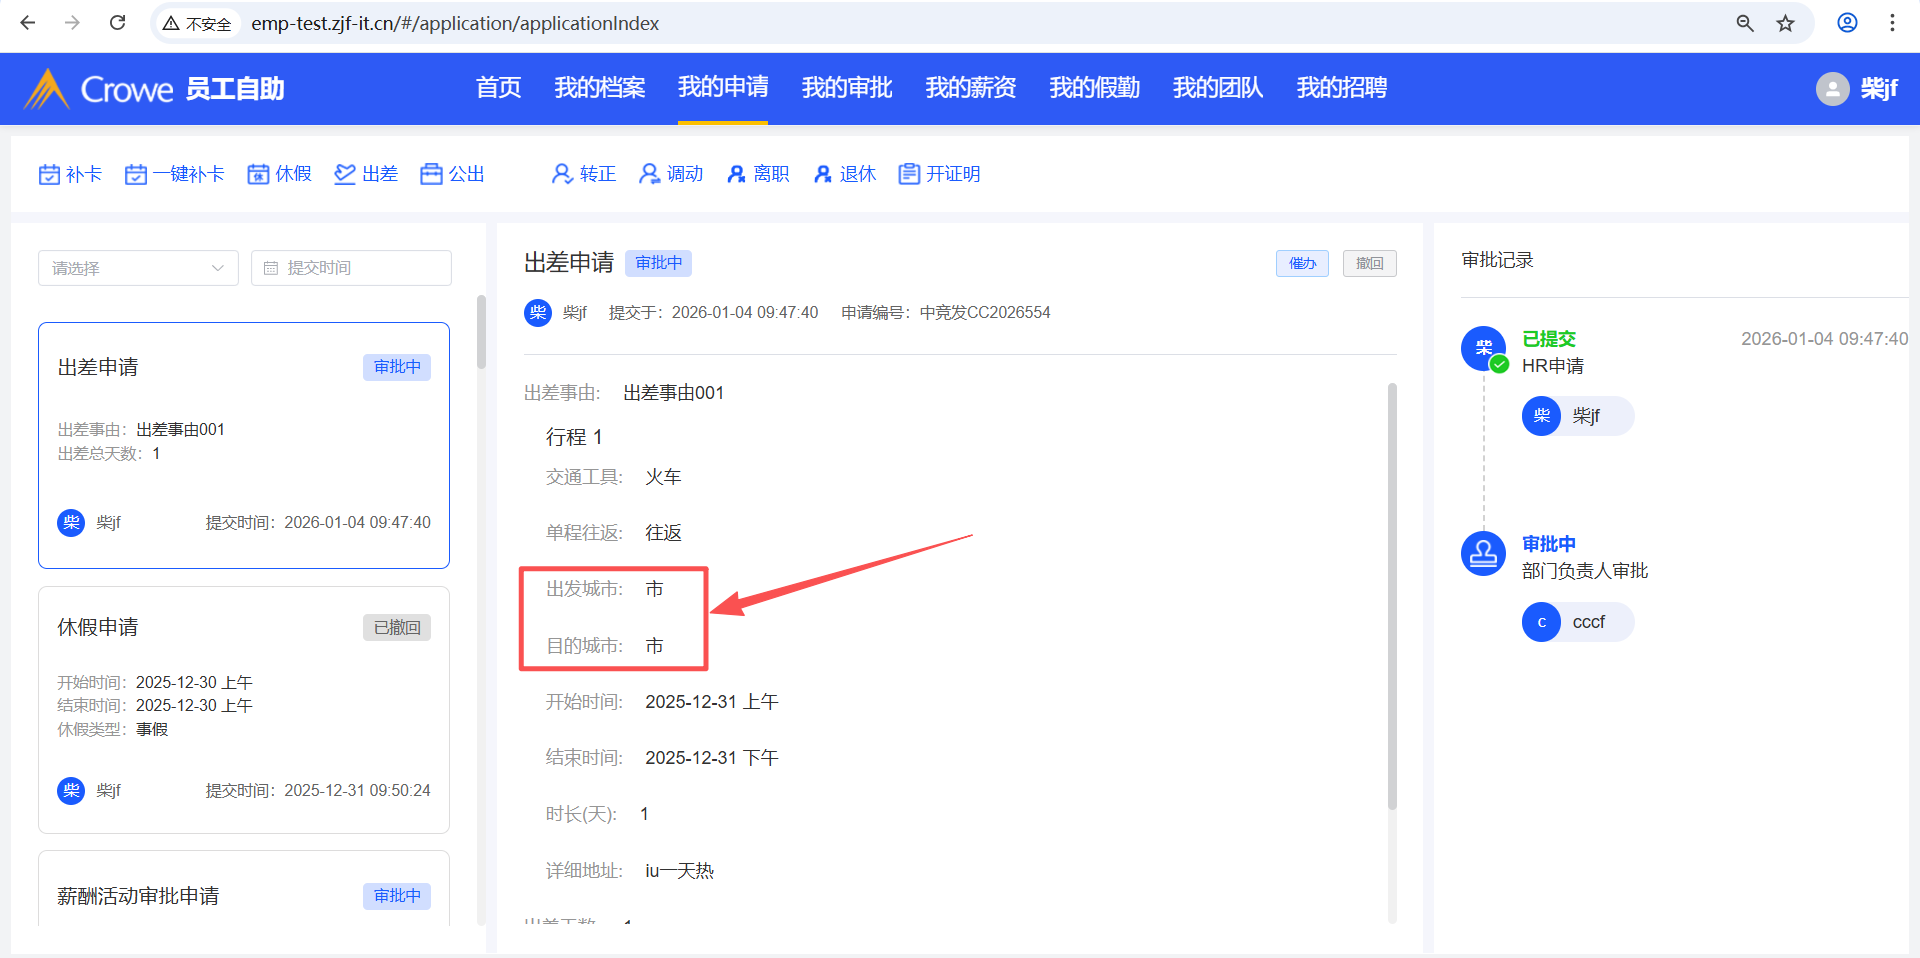
Task: Click the 出差 icon
Action: click(x=345, y=174)
